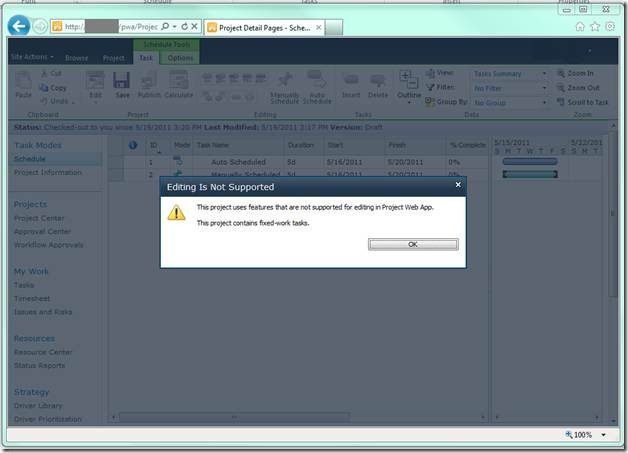Open a new blank browser tab
Viewport: 628px width, 453px height.
click(334, 28)
